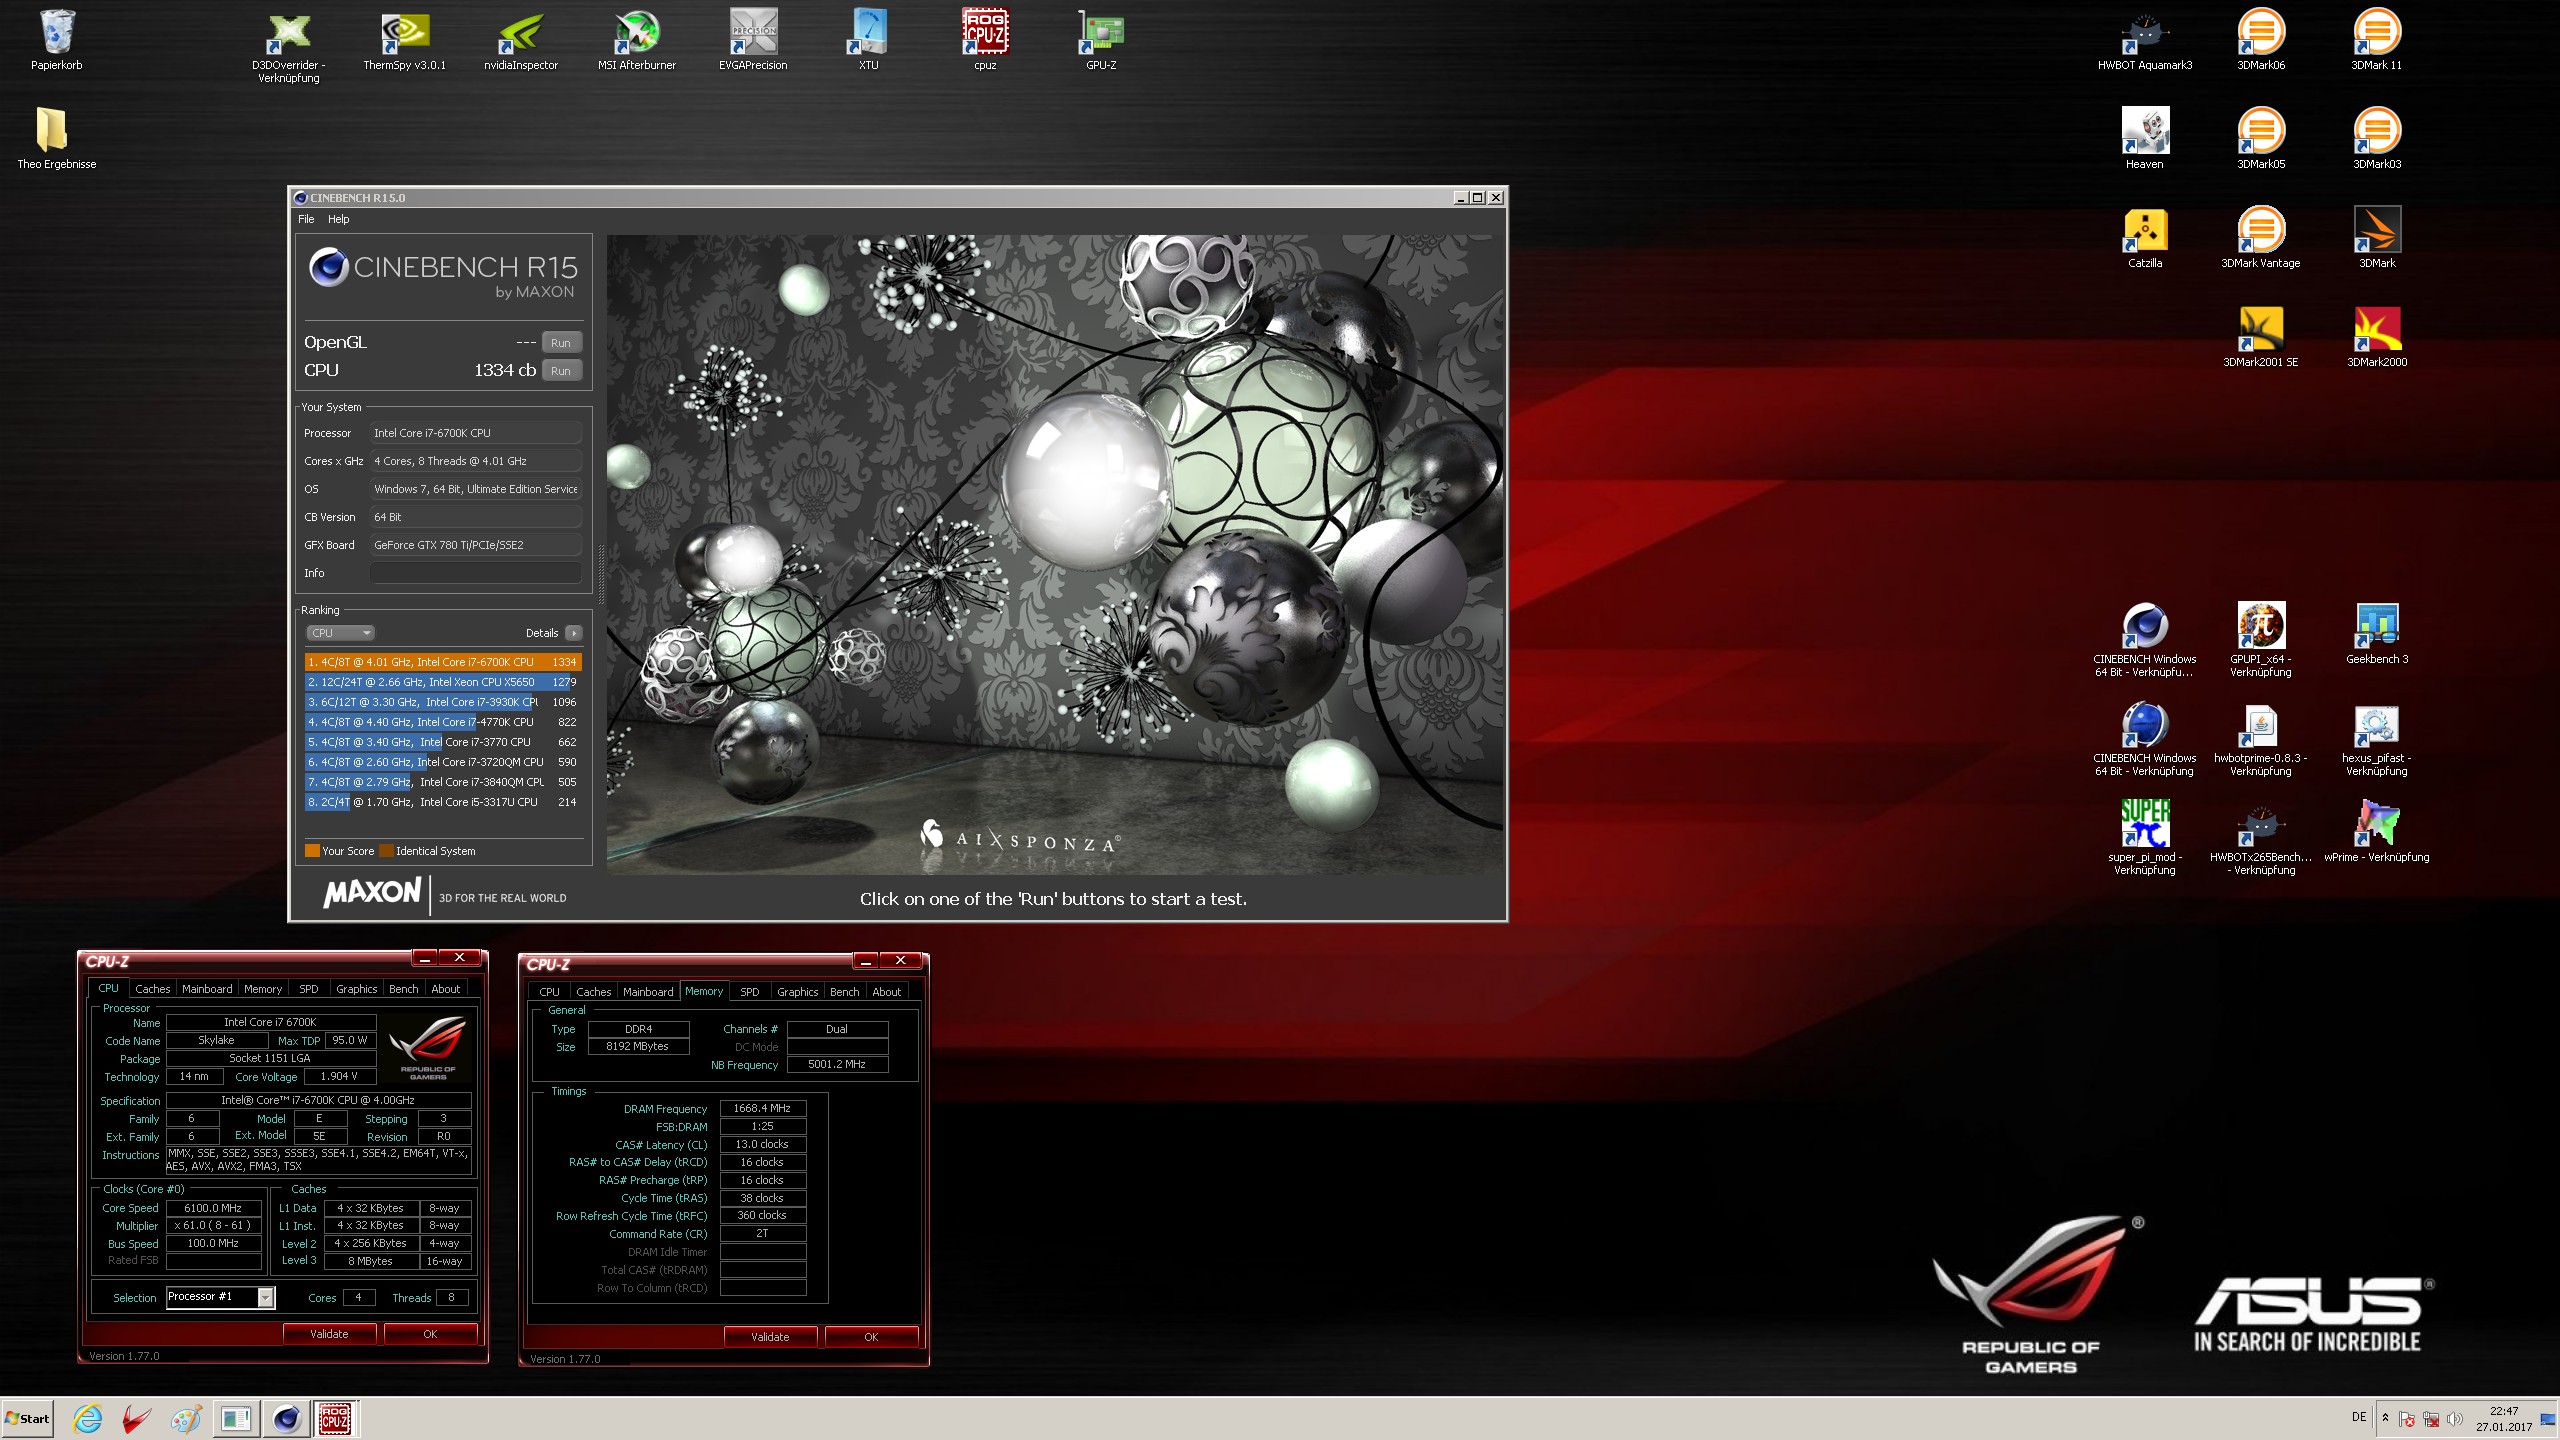This screenshot has width=2560, height=1440.
Task: Click the volume speaker tray icon
Action: click(x=2455, y=1419)
